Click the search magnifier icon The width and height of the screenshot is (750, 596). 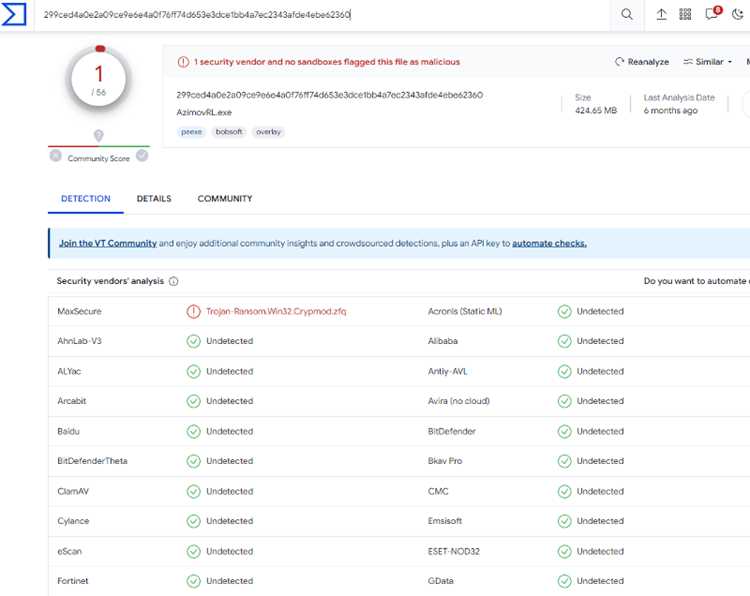627,14
